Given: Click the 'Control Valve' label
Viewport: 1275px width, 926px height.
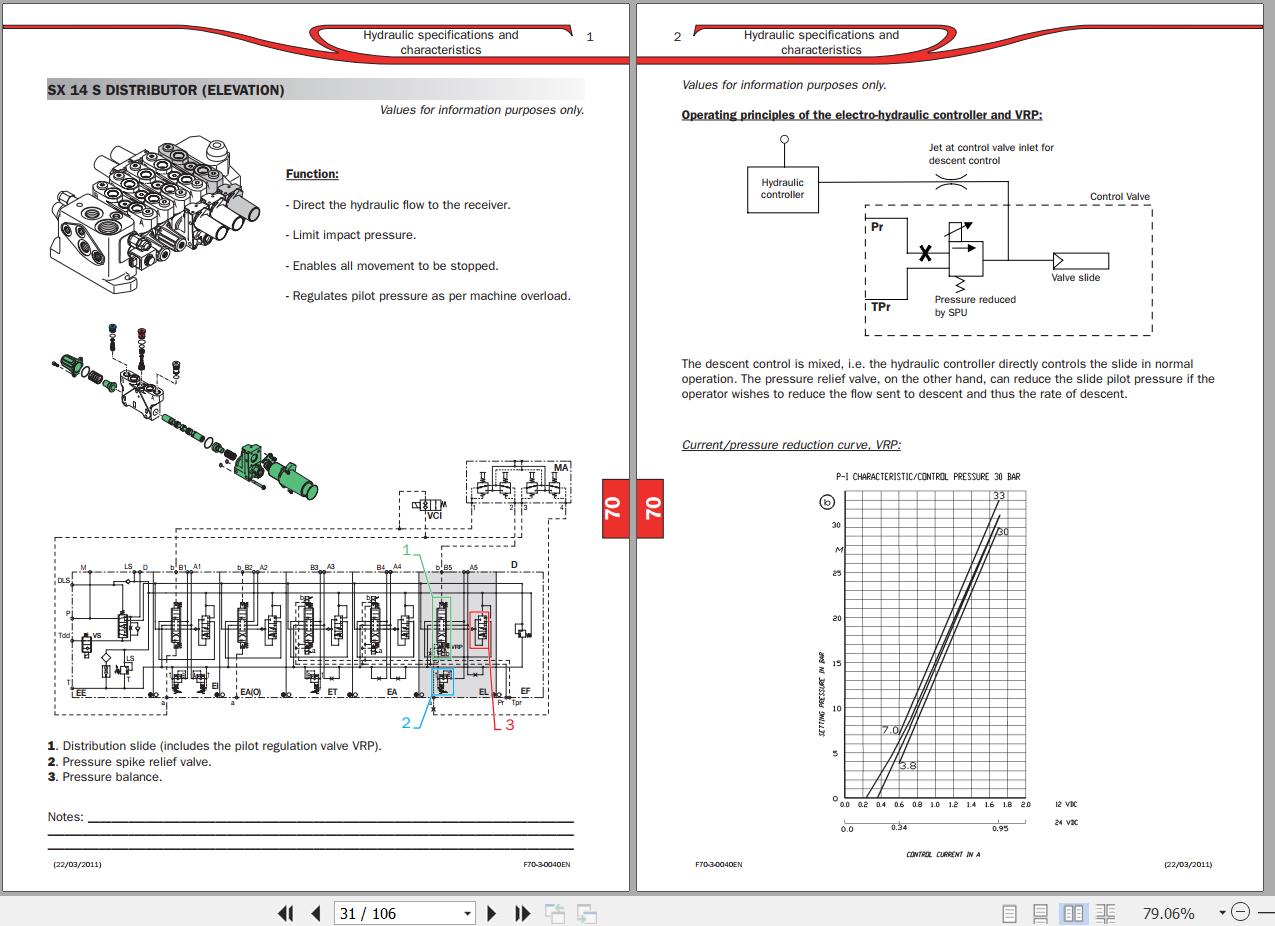Looking at the screenshot, I should (1120, 197).
